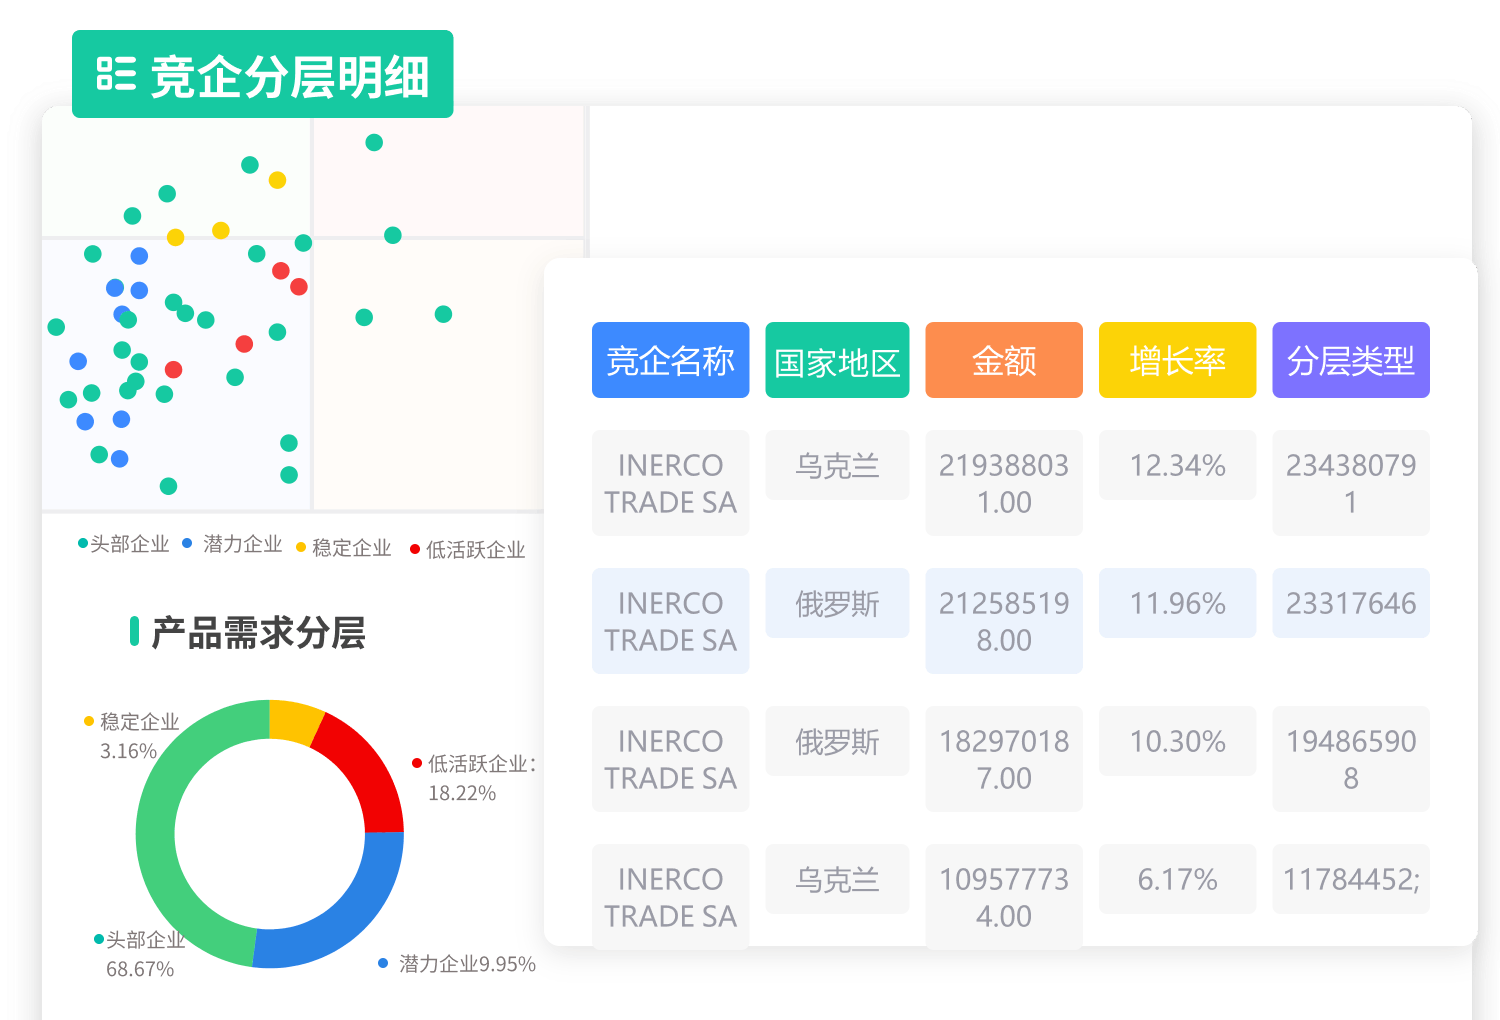Click INERCO TRADE SA in the 10.30% row
This screenshot has width=1500, height=1020.
[x=670, y=759]
